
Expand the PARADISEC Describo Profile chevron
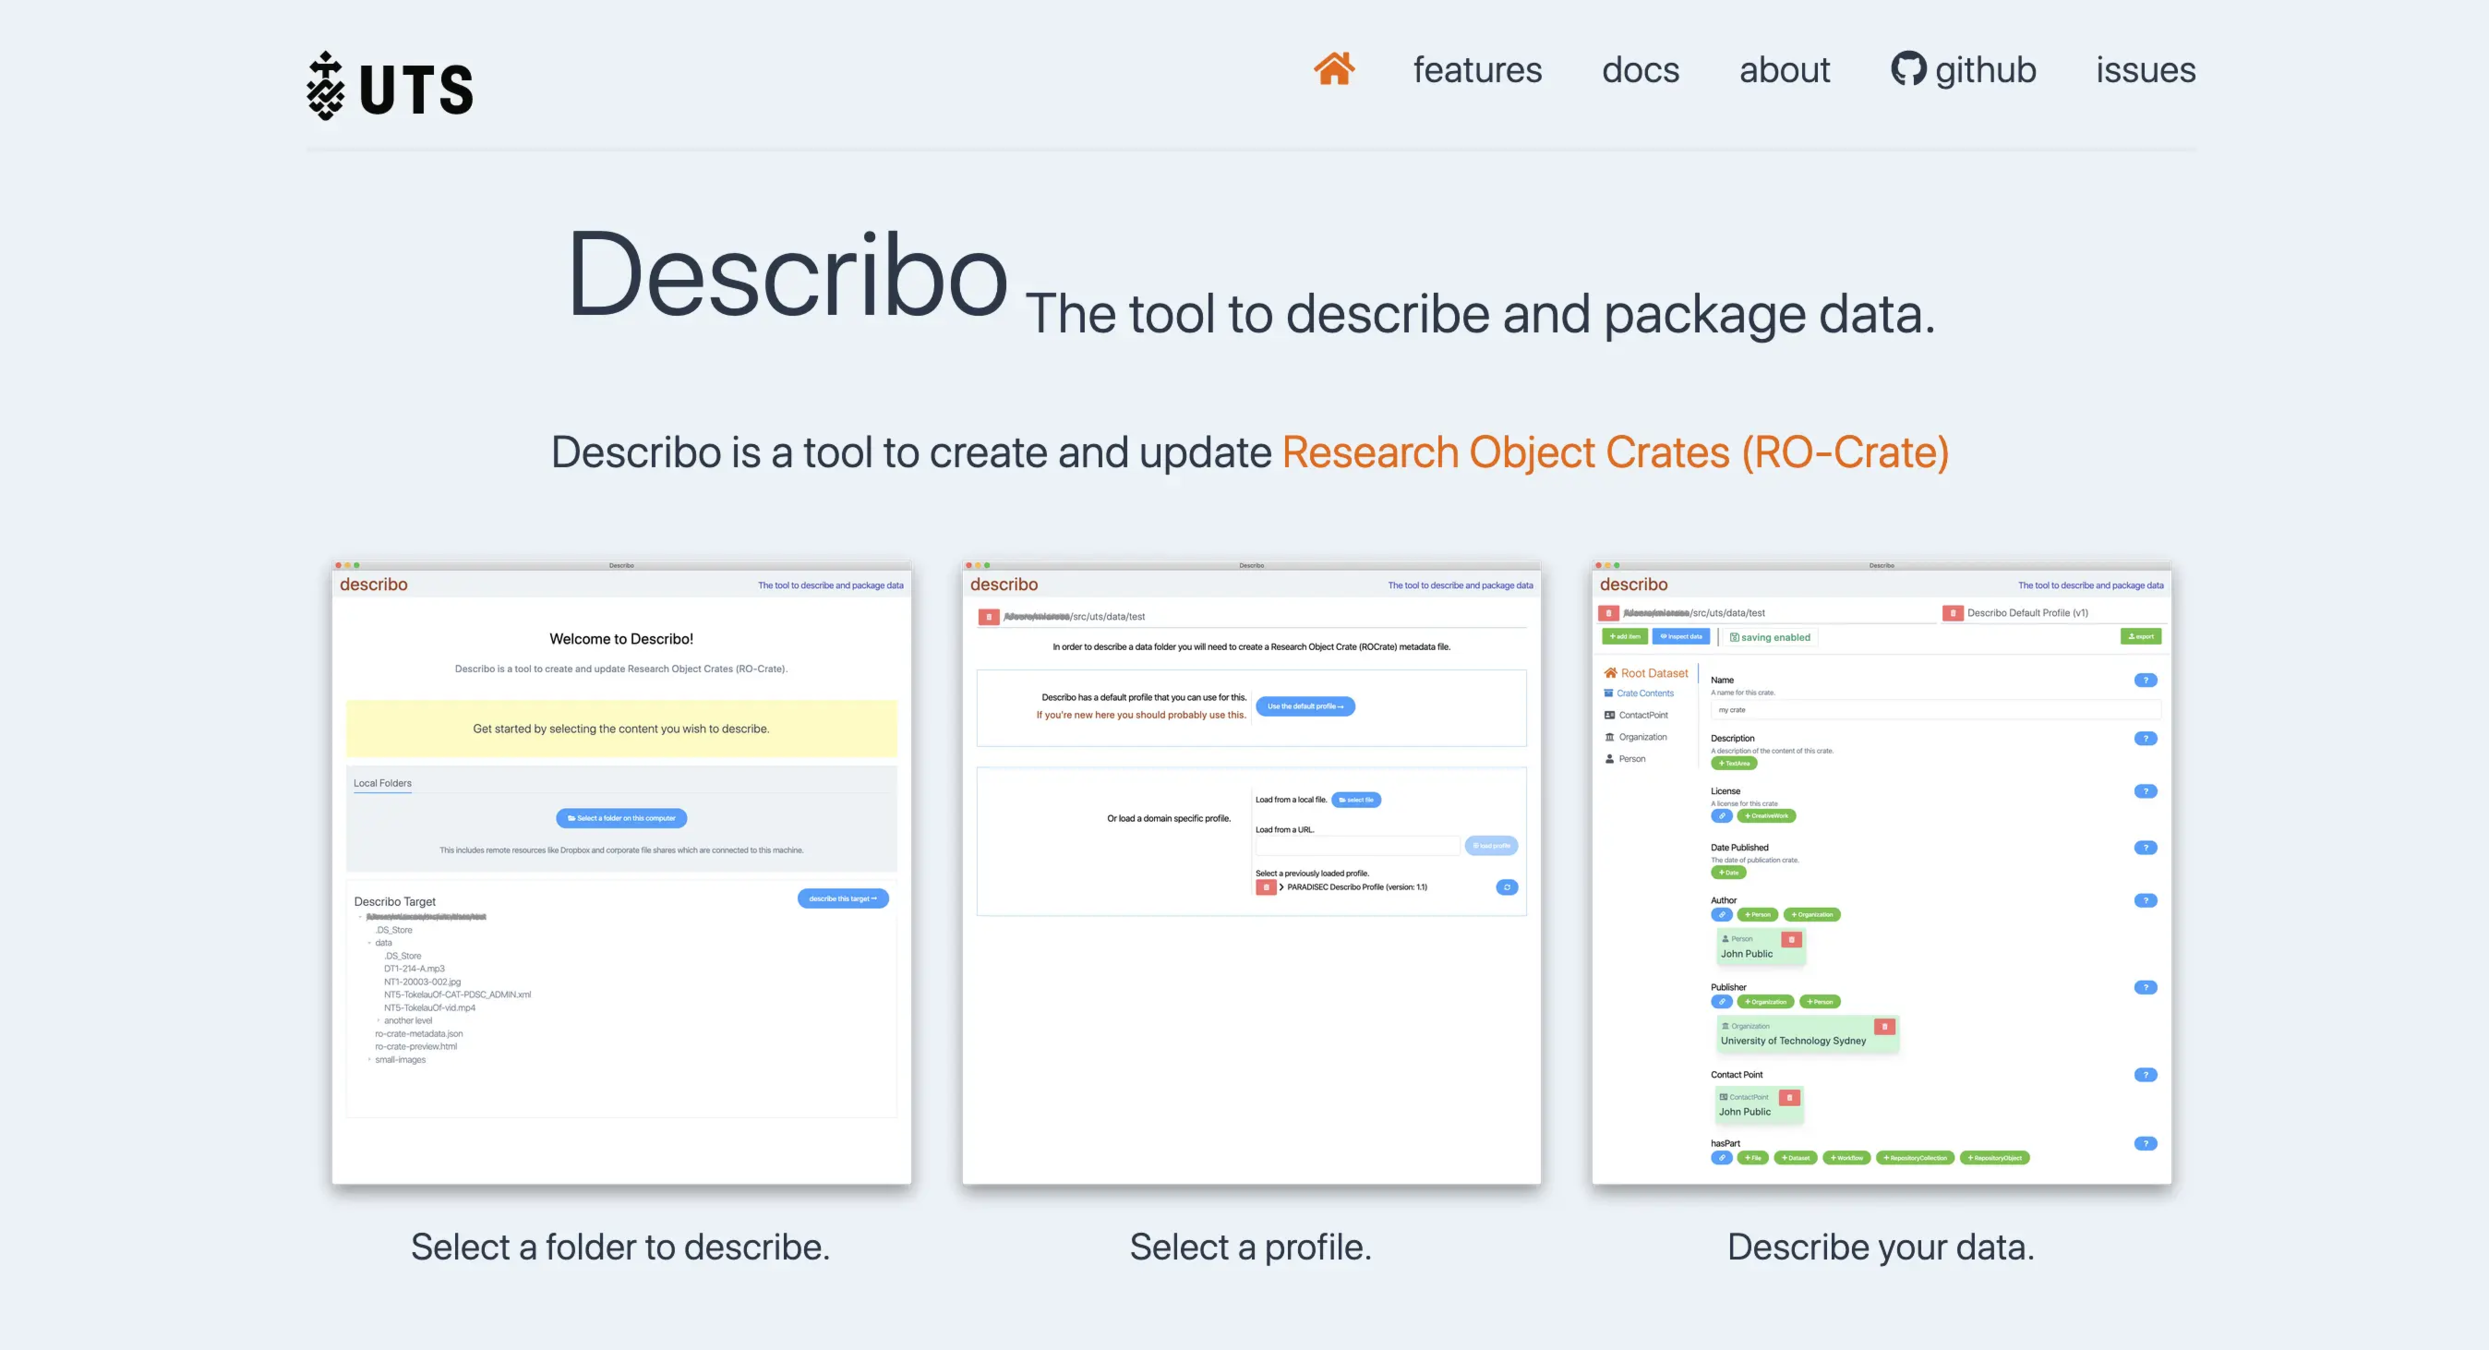click(x=1281, y=887)
